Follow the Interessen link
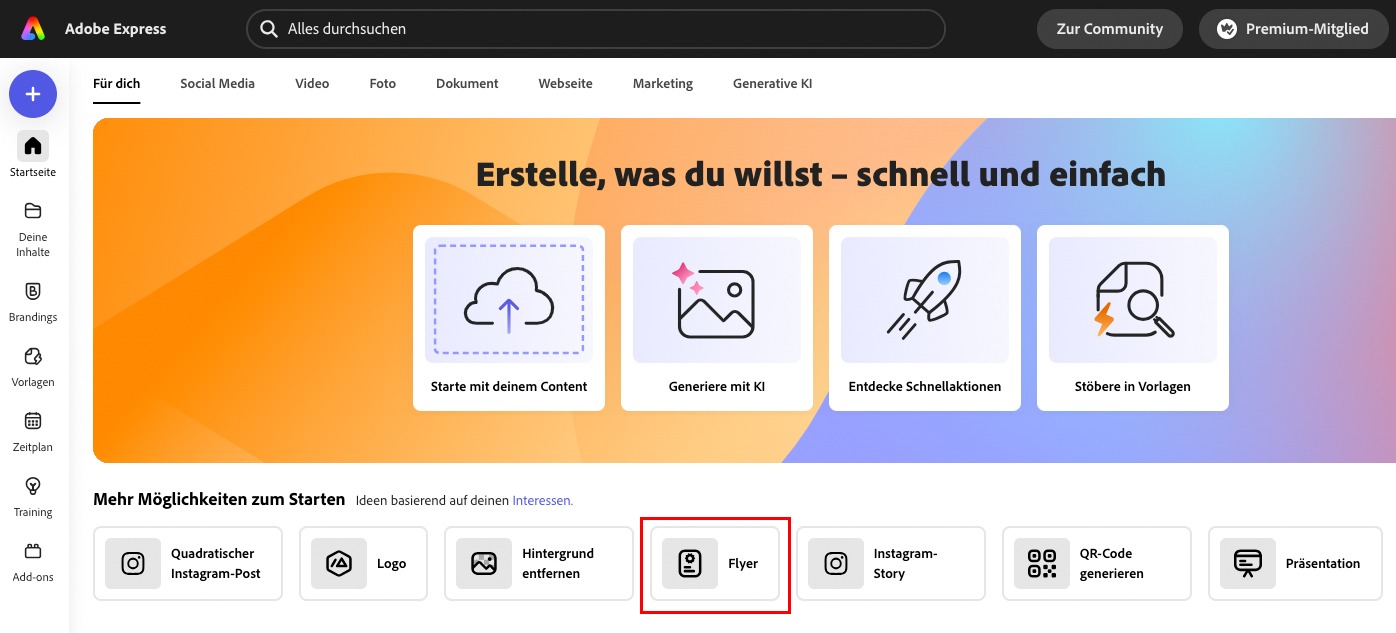Viewport: 1396px width, 633px height. tap(542, 500)
